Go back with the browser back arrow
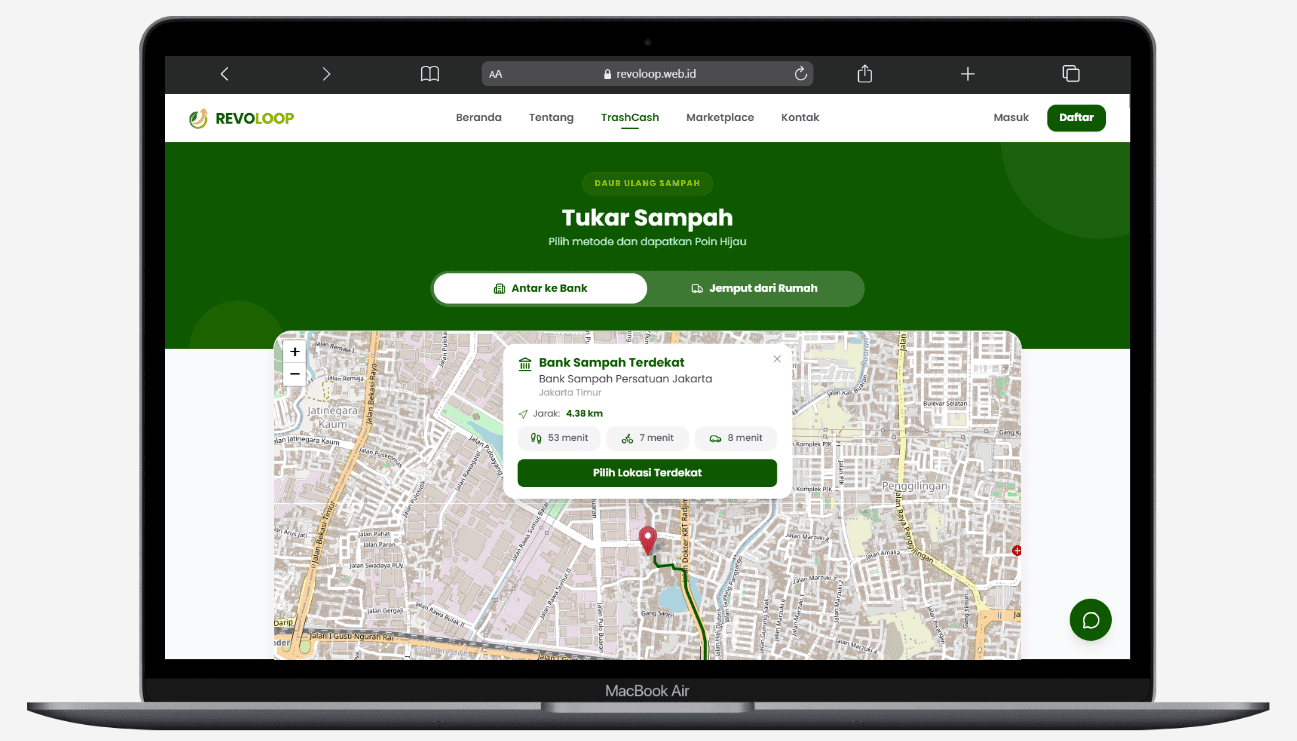The height and width of the screenshot is (741, 1297). pyautogui.click(x=224, y=74)
